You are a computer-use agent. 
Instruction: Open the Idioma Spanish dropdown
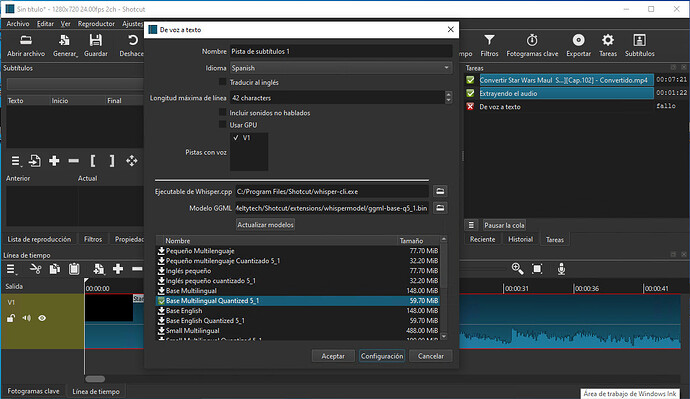tap(341, 68)
